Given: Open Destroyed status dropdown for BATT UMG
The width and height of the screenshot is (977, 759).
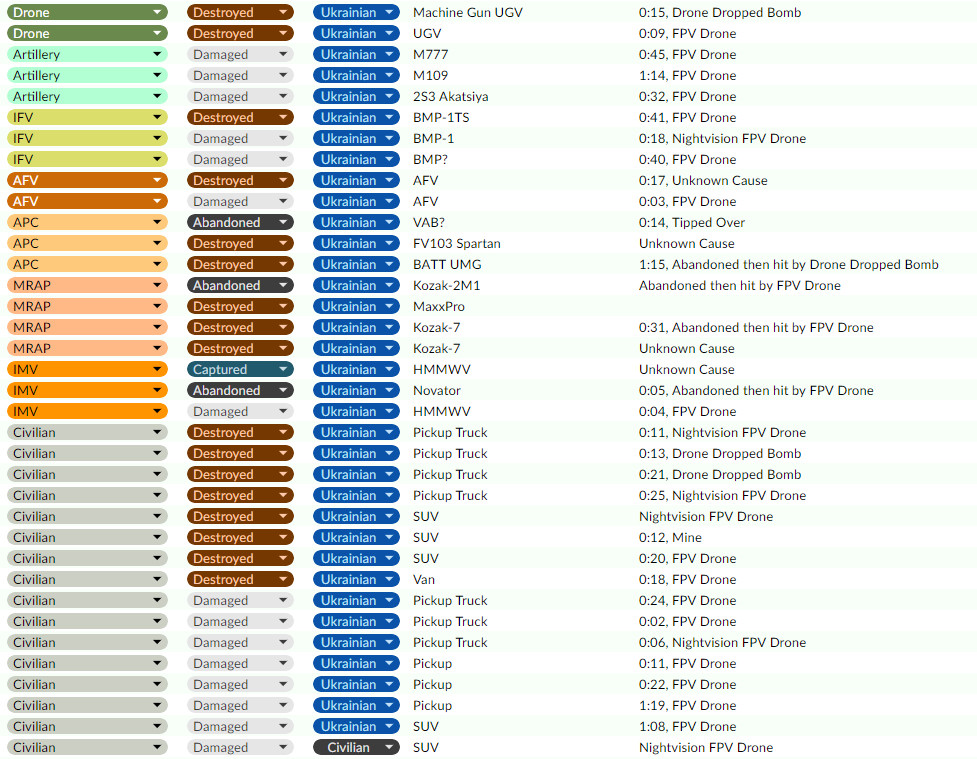Looking at the screenshot, I should tap(240, 264).
